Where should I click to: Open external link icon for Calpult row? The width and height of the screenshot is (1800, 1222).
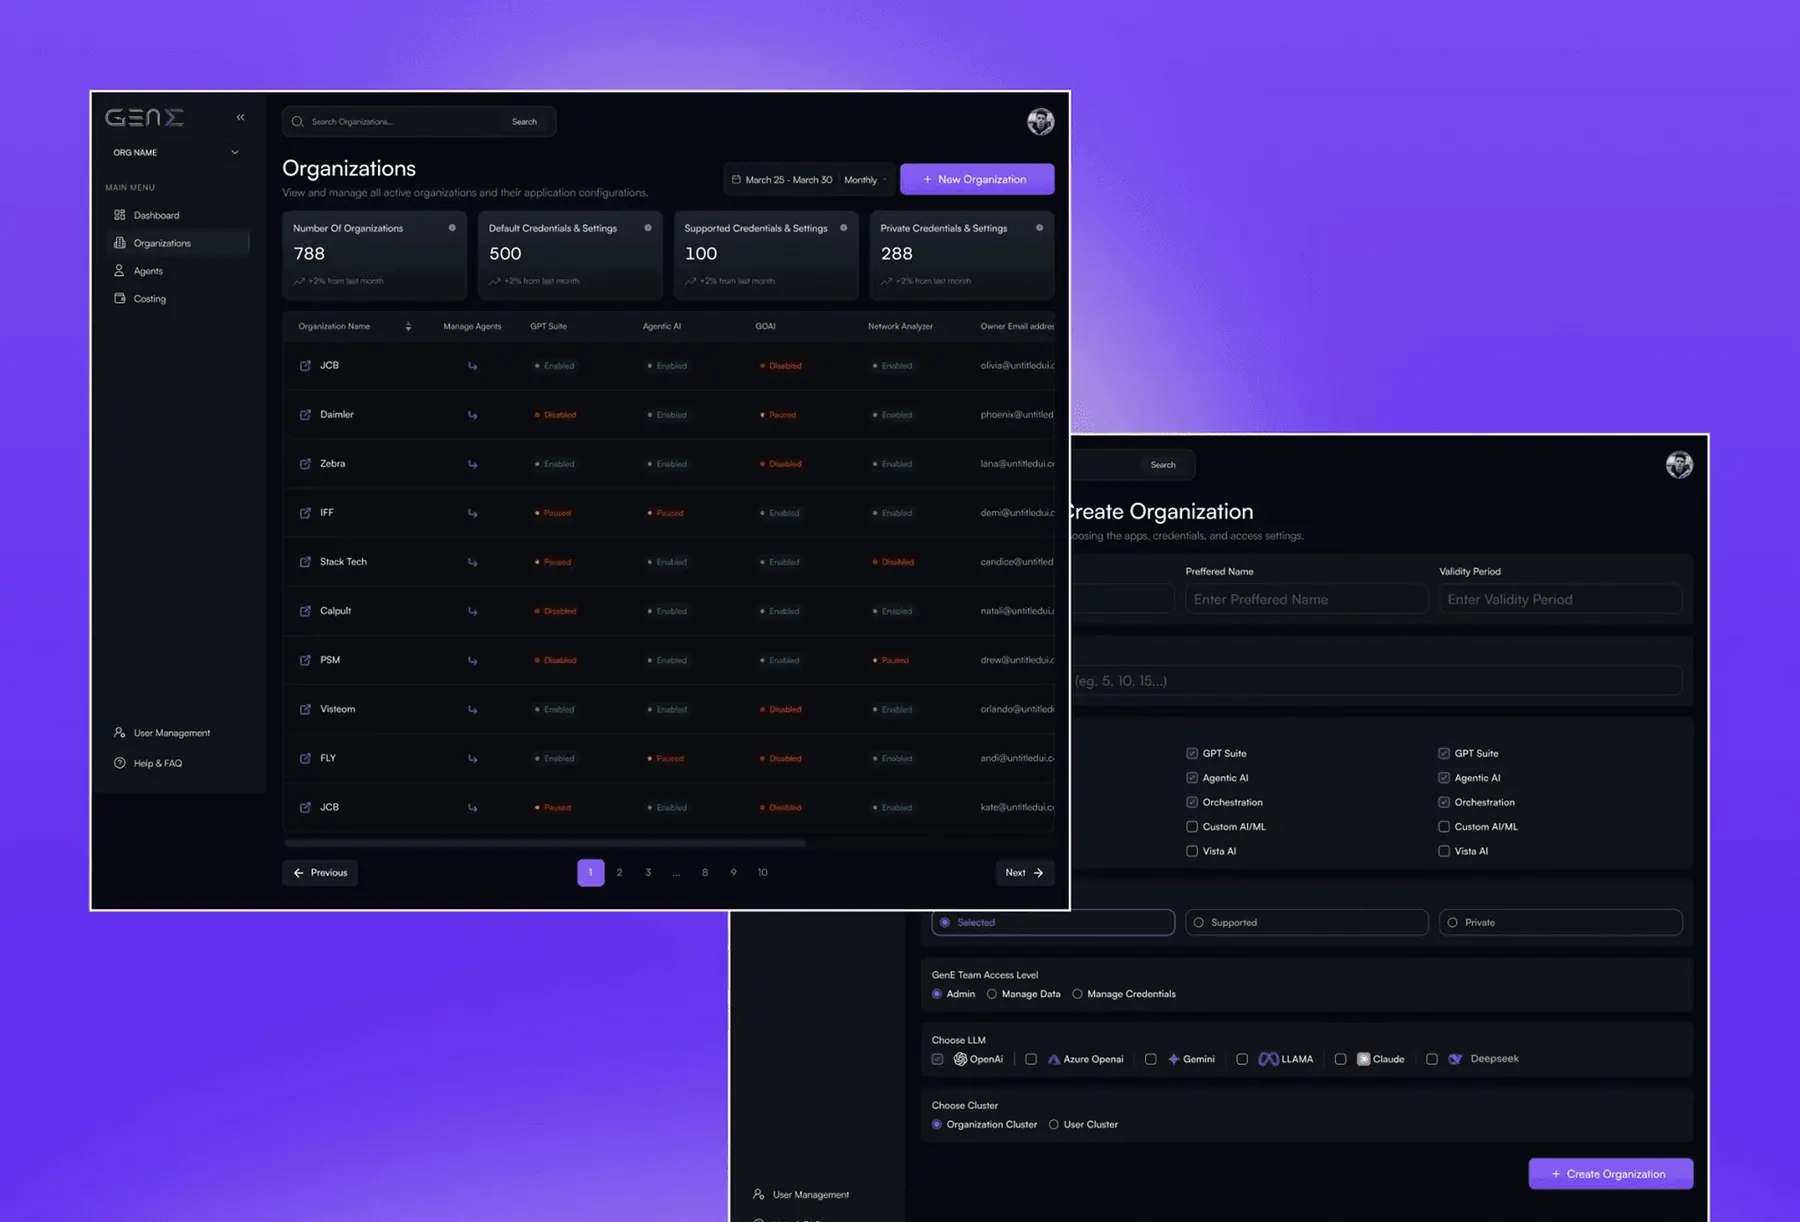tap(305, 611)
